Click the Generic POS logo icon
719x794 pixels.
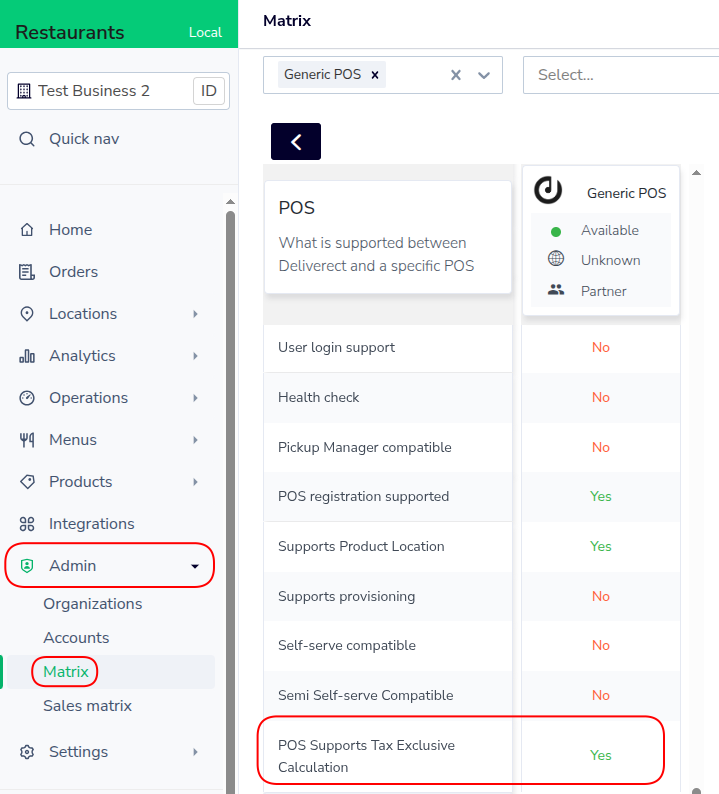click(548, 190)
